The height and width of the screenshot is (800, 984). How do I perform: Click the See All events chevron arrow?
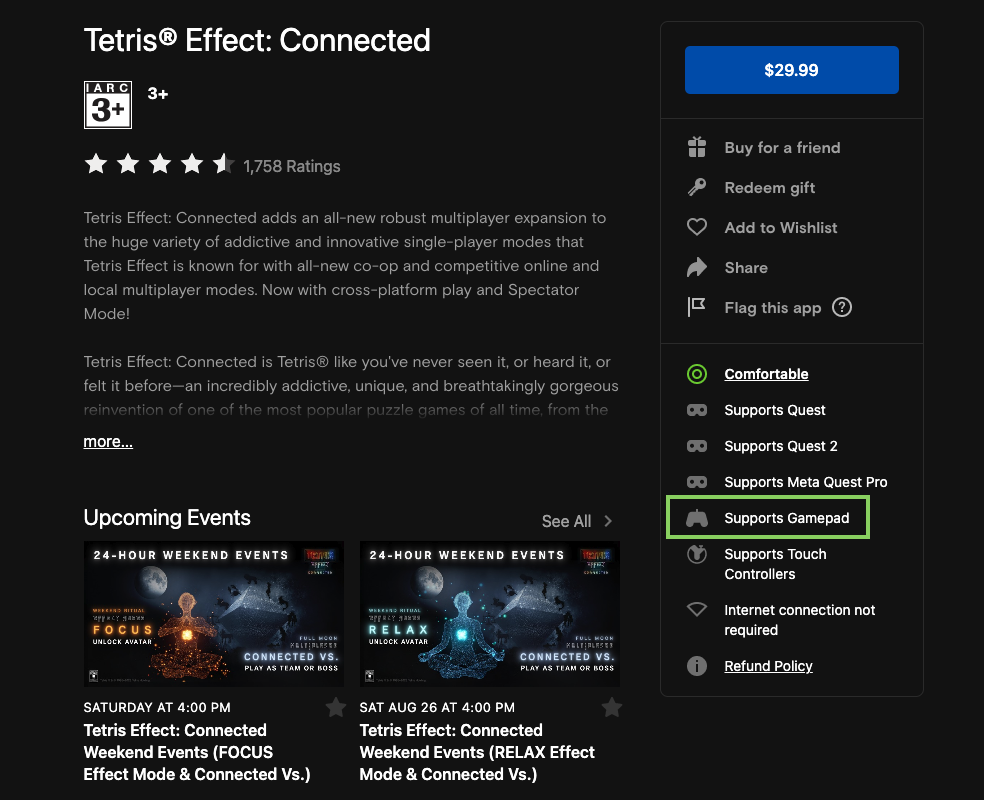tap(608, 521)
